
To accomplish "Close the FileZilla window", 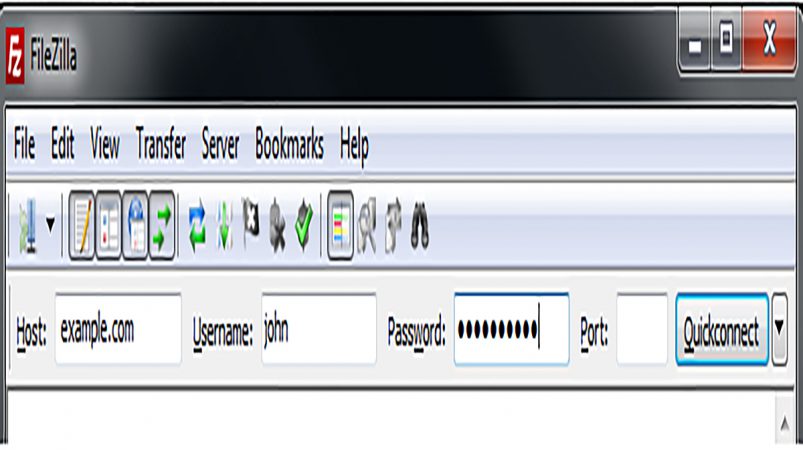I will (x=769, y=41).
